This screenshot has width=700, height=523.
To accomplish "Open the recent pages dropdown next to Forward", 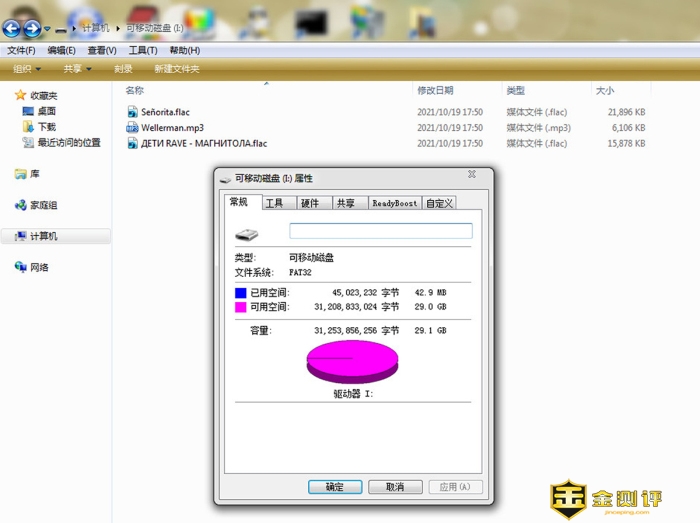I will coord(47,29).
